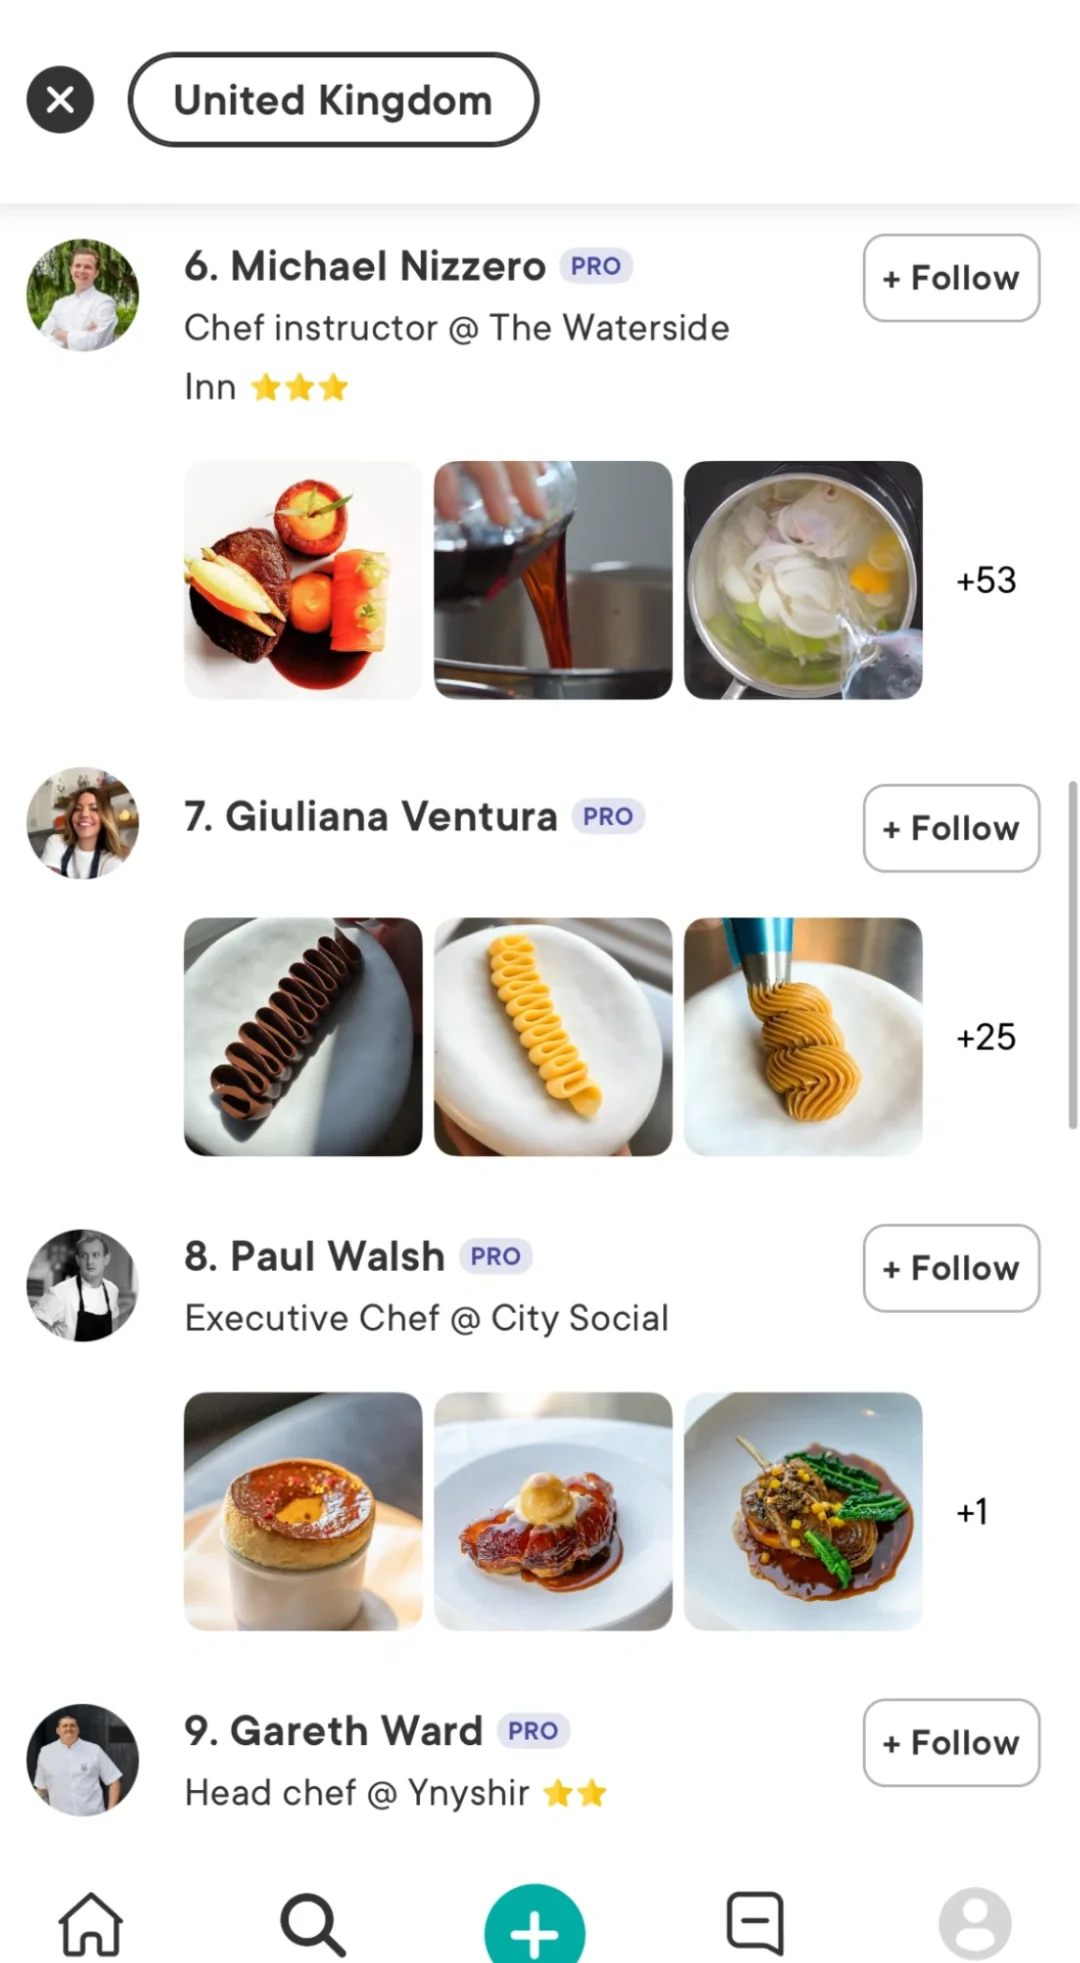Open the Search magnifier tab
This screenshot has height=1963, width=1080.
tap(313, 1923)
